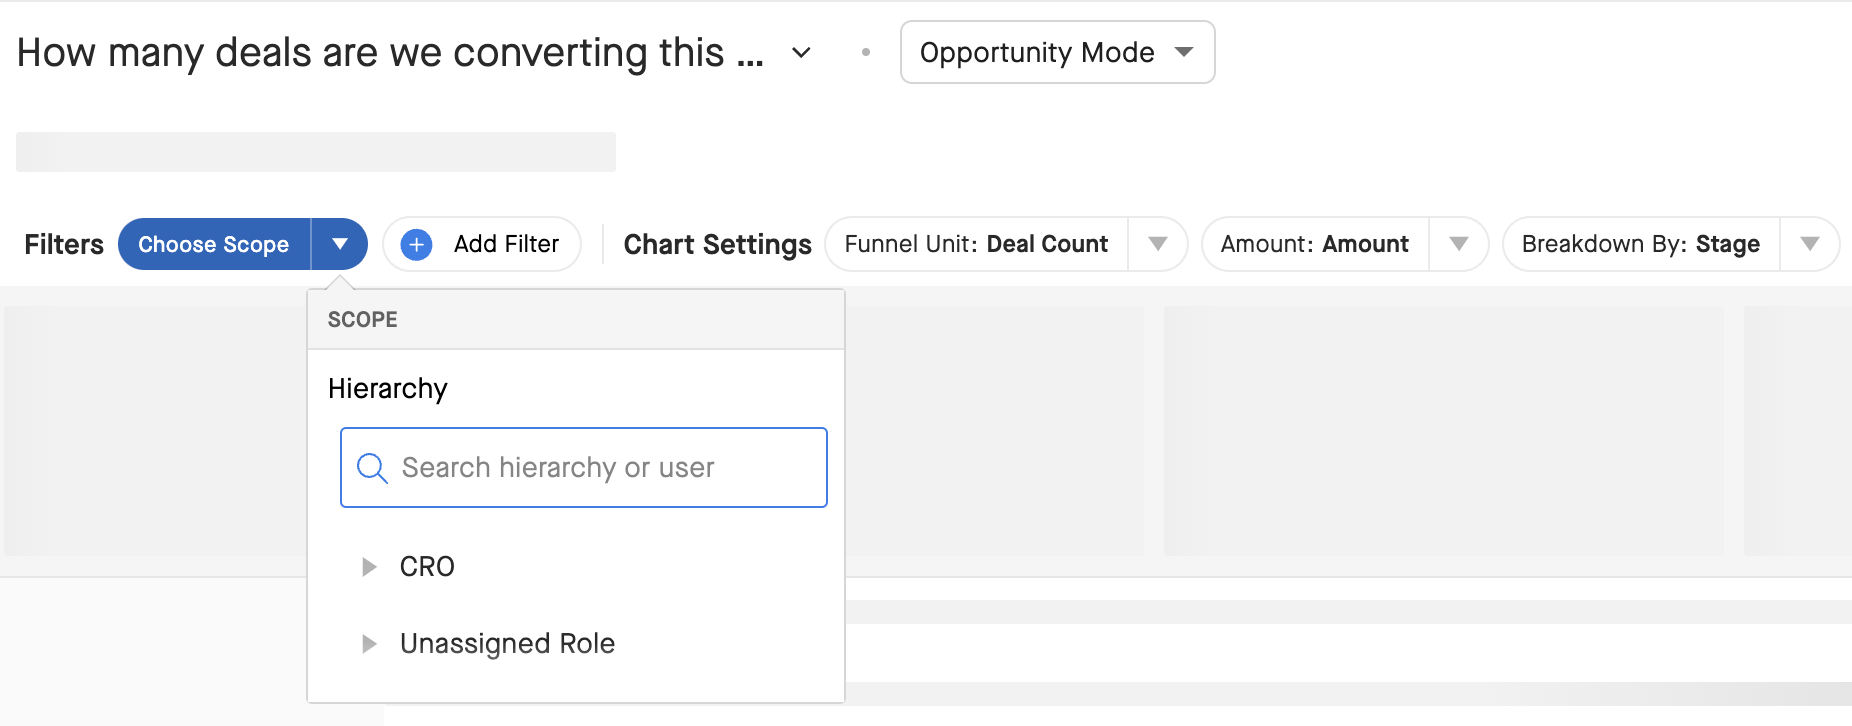Toggle the Choose Scope dropdown arrow

[340, 244]
